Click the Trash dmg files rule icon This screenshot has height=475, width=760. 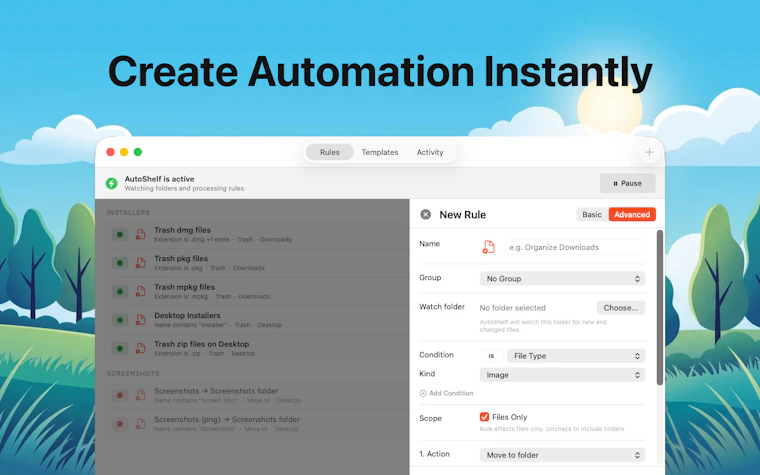(x=140, y=235)
